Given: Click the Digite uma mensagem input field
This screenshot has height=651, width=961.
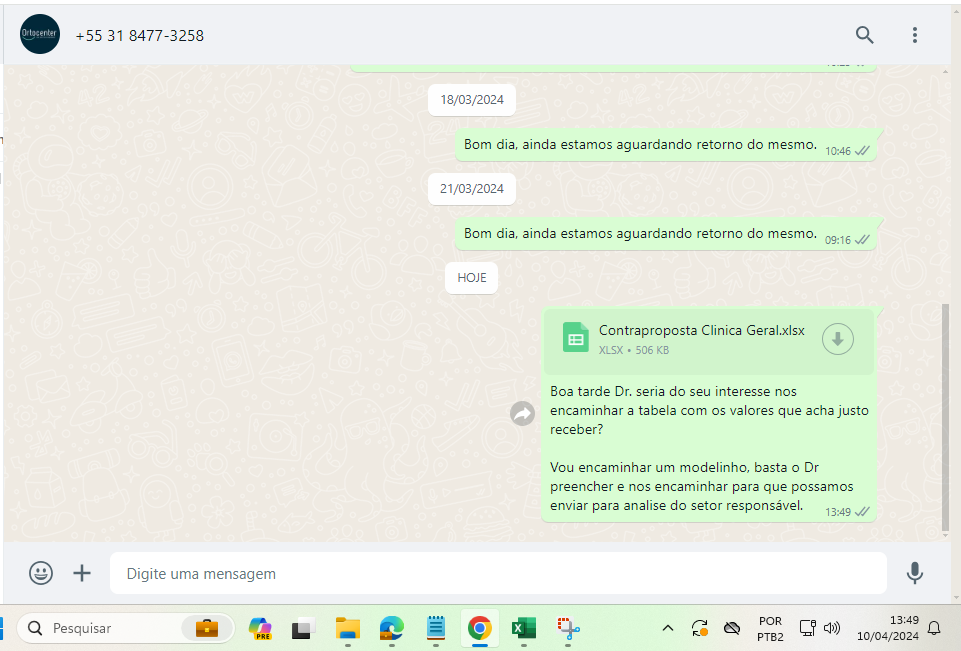Looking at the screenshot, I should point(498,573).
